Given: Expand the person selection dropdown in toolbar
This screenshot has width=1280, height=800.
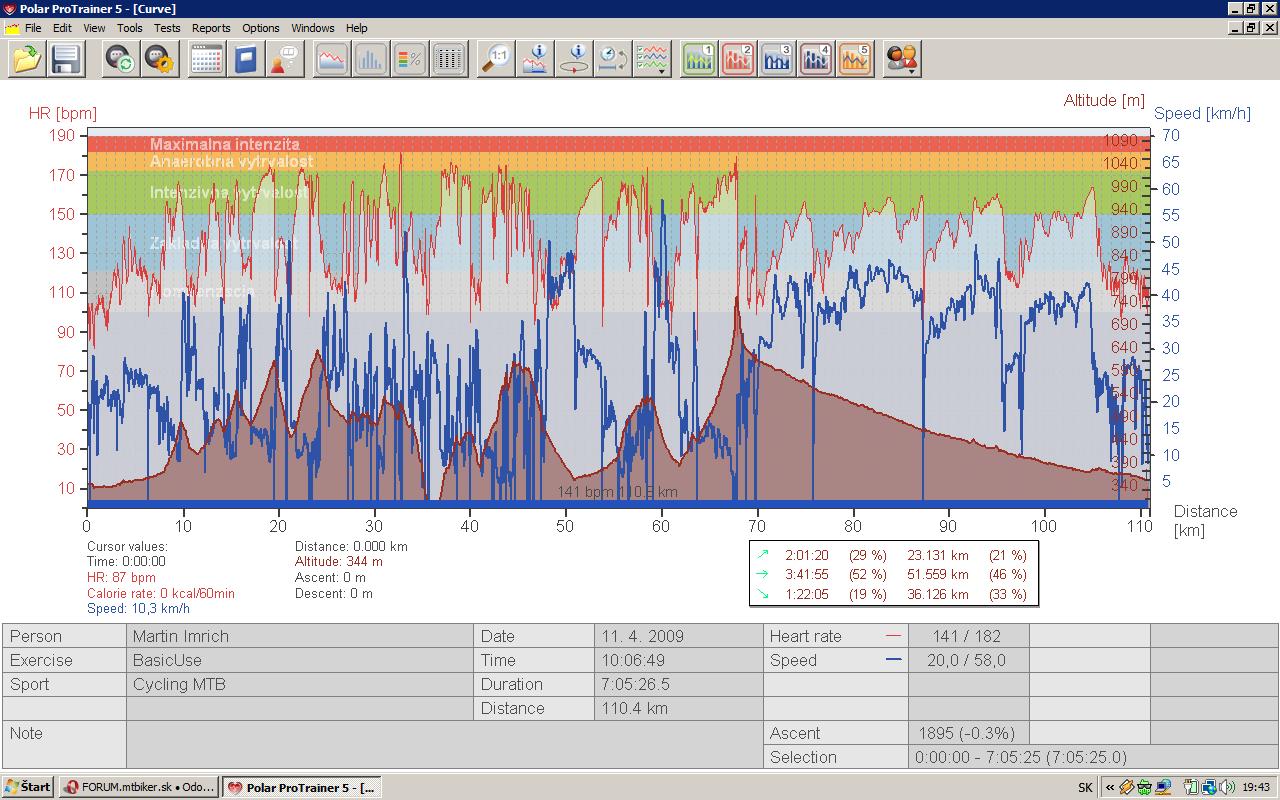Looking at the screenshot, I should click(x=902, y=59).
